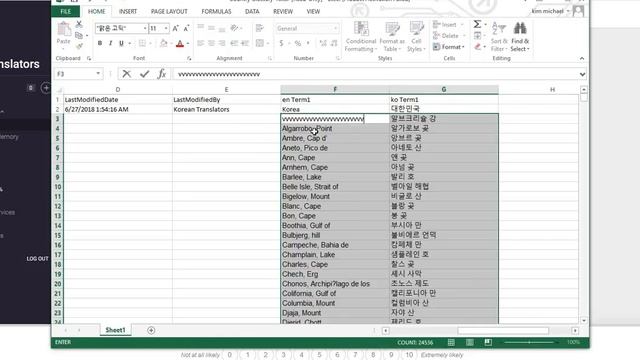The width and height of the screenshot is (640, 360).
Task: Click the Increase Decimal icon
Action: click(323, 43)
